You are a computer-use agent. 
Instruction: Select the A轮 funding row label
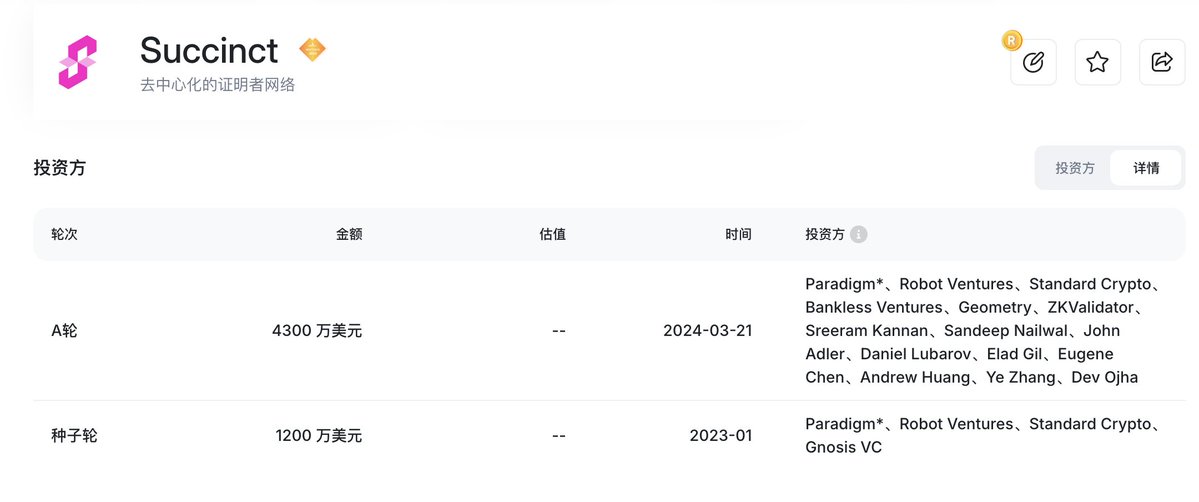point(63,331)
